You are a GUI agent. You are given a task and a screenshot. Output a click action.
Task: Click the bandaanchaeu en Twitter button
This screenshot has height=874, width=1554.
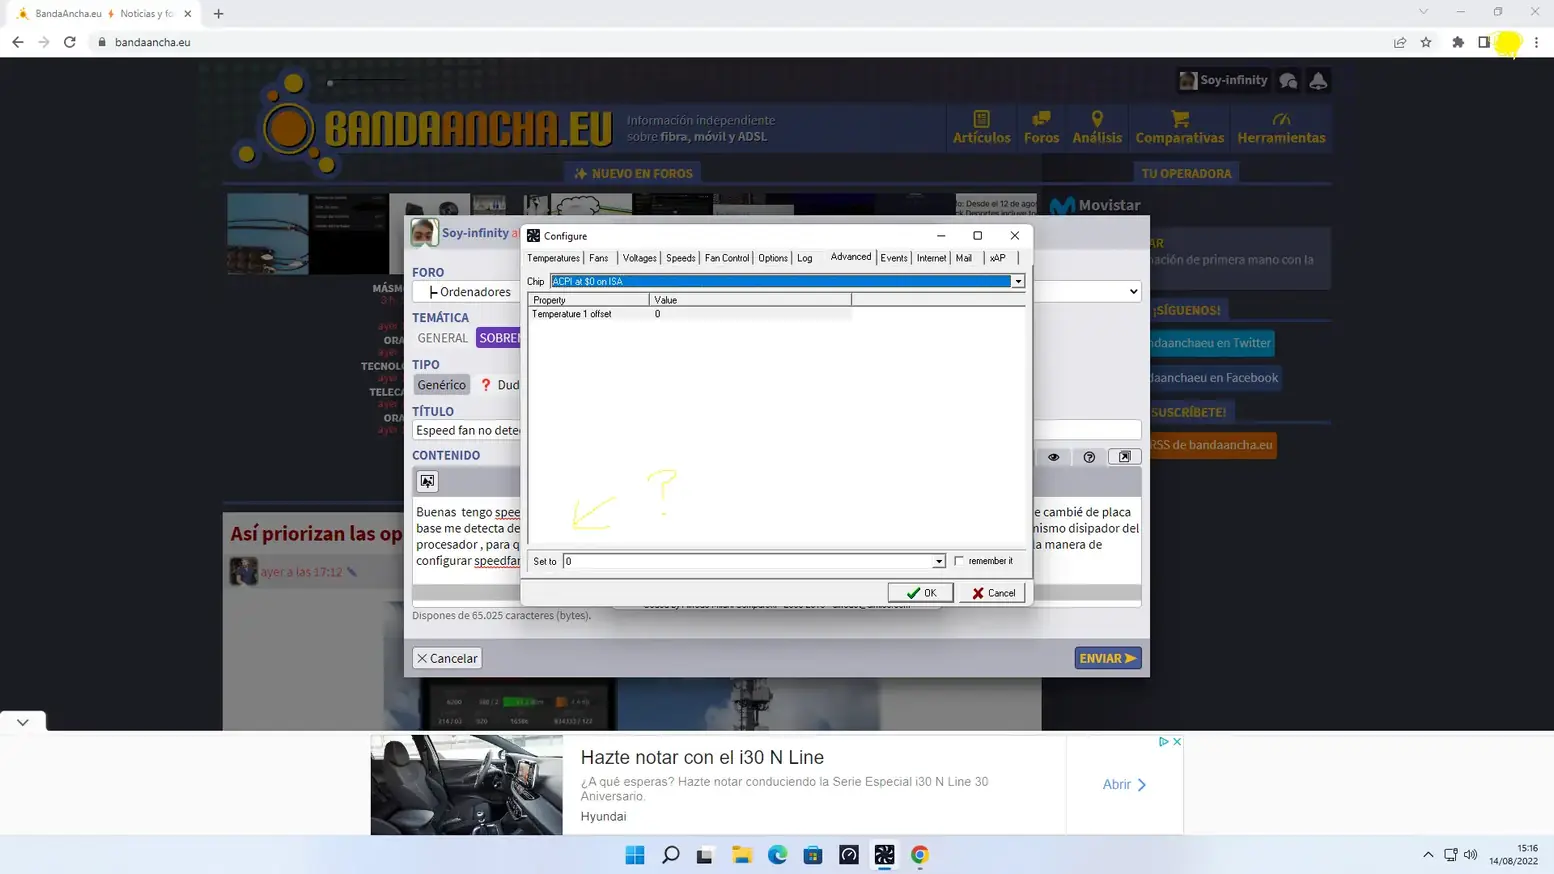[x=1210, y=343]
